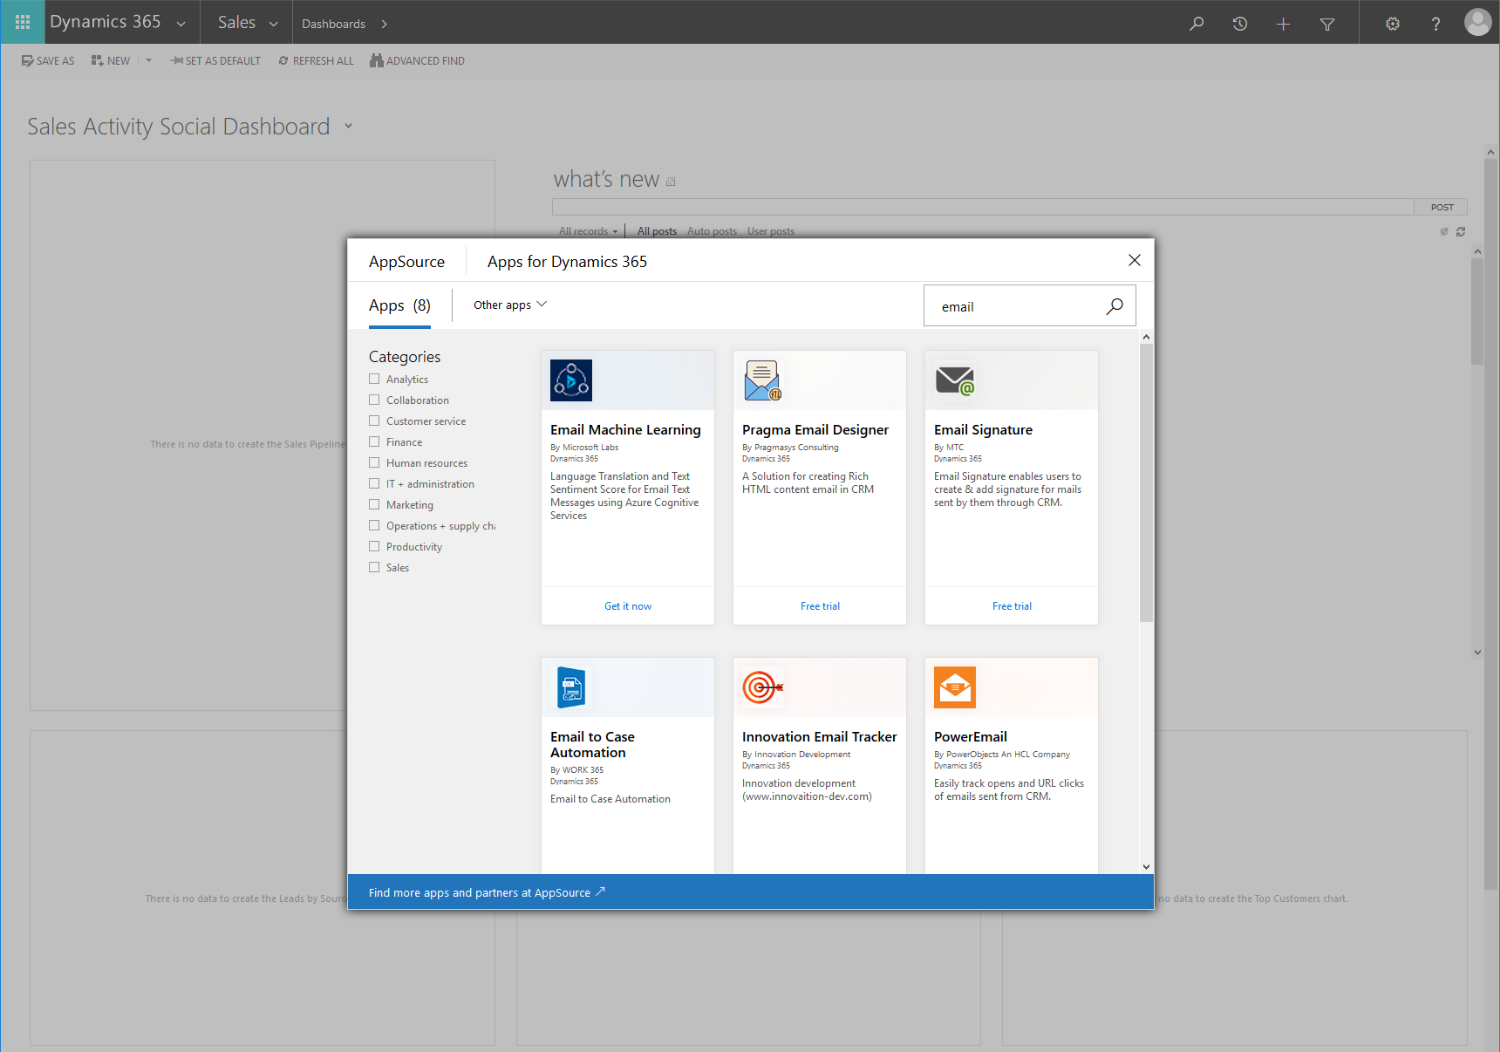Image resolution: width=1500 pixels, height=1052 pixels.
Task: Click Free trial for Pragma Email Designer
Action: click(820, 606)
